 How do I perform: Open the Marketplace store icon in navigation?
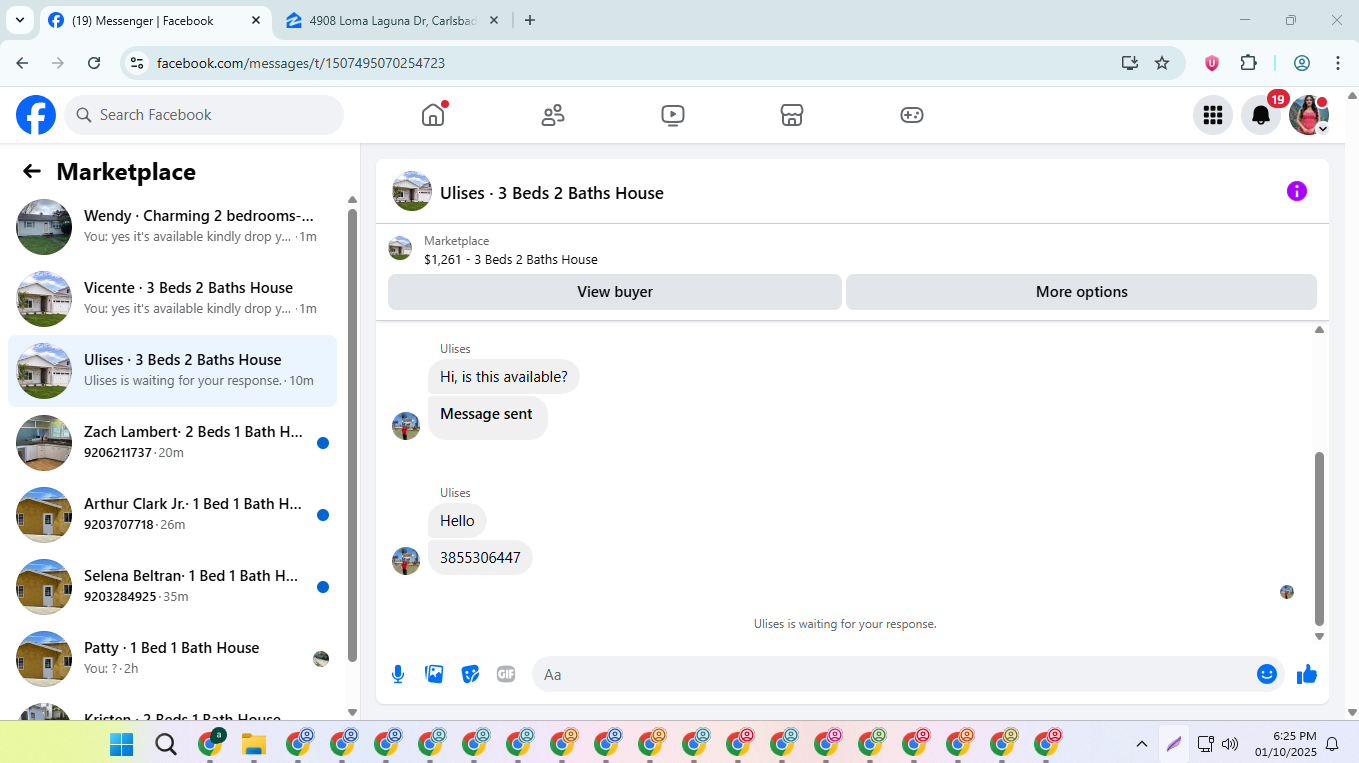click(792, 115)
